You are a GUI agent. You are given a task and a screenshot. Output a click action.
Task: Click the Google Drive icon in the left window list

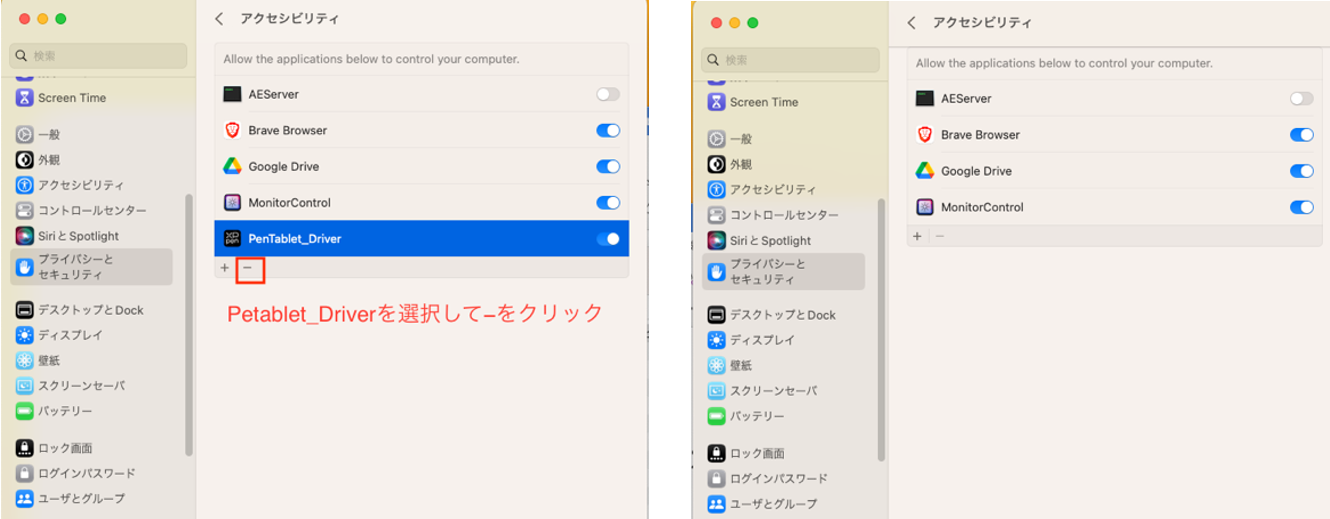232,166
